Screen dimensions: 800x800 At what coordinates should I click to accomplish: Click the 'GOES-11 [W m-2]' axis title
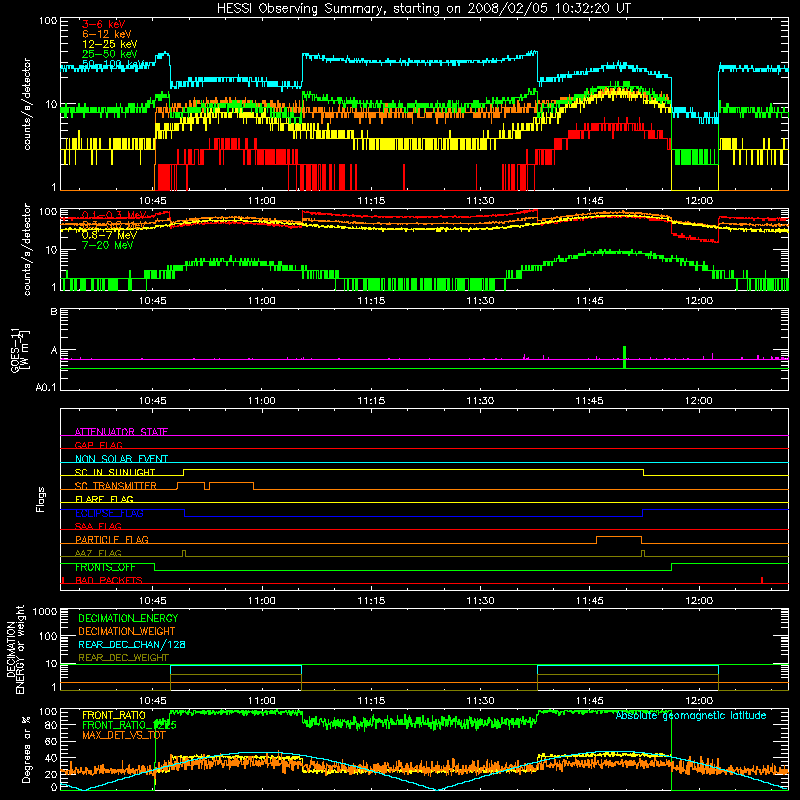[20, 351]
